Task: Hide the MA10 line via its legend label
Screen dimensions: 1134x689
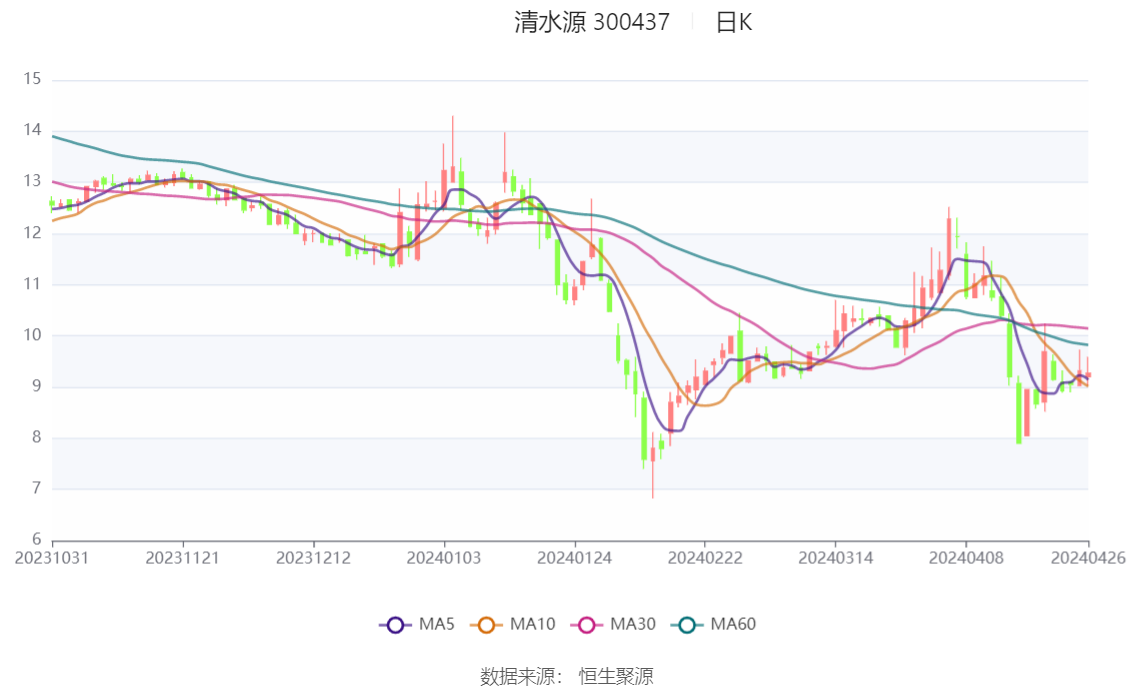Action: coord(532,625)
